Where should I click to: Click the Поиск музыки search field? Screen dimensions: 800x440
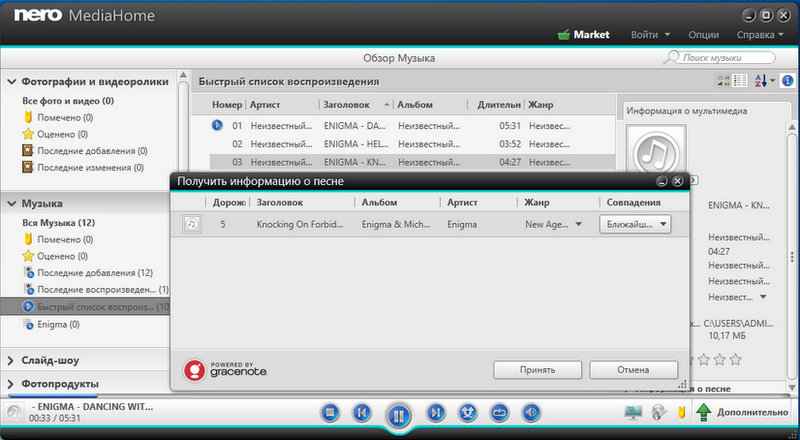coord(727,58)
